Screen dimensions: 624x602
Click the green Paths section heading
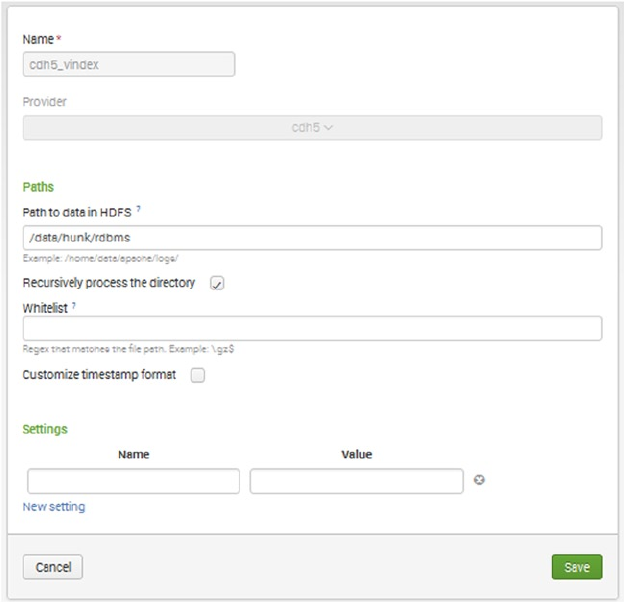38,187
